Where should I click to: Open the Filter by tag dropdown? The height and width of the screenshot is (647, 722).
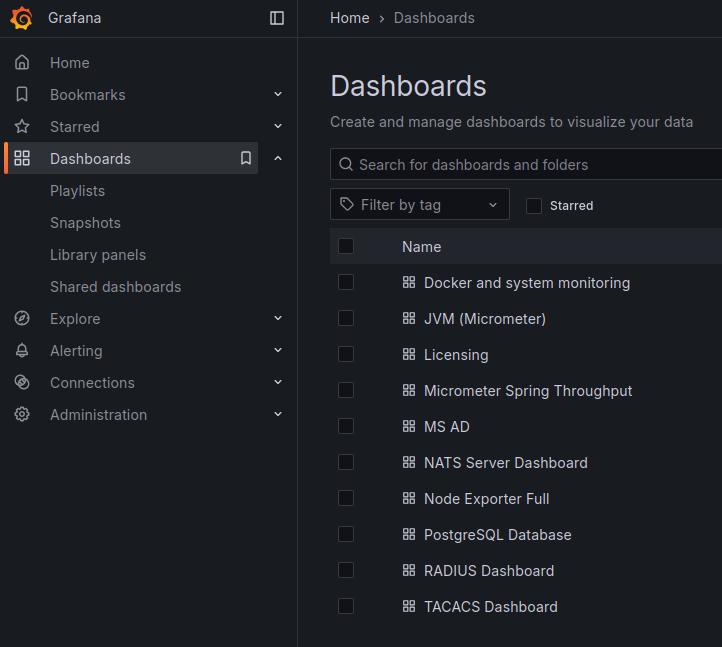(x=419, y=204)
